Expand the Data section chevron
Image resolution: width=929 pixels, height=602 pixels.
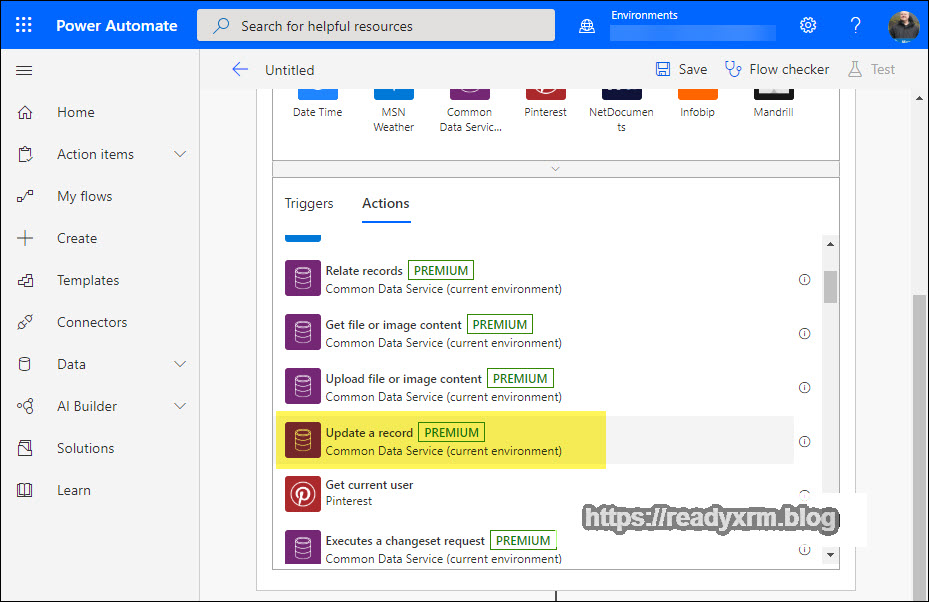(x=180, y=364)
